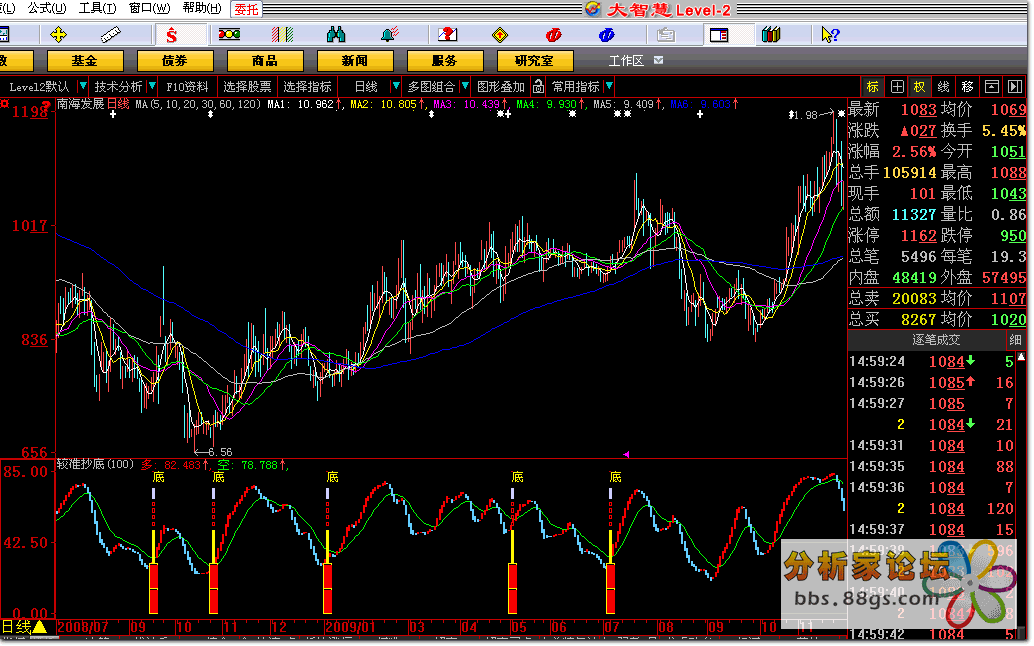
Task: Open the binoculars search icon
Action: click(x=336, y=35)
